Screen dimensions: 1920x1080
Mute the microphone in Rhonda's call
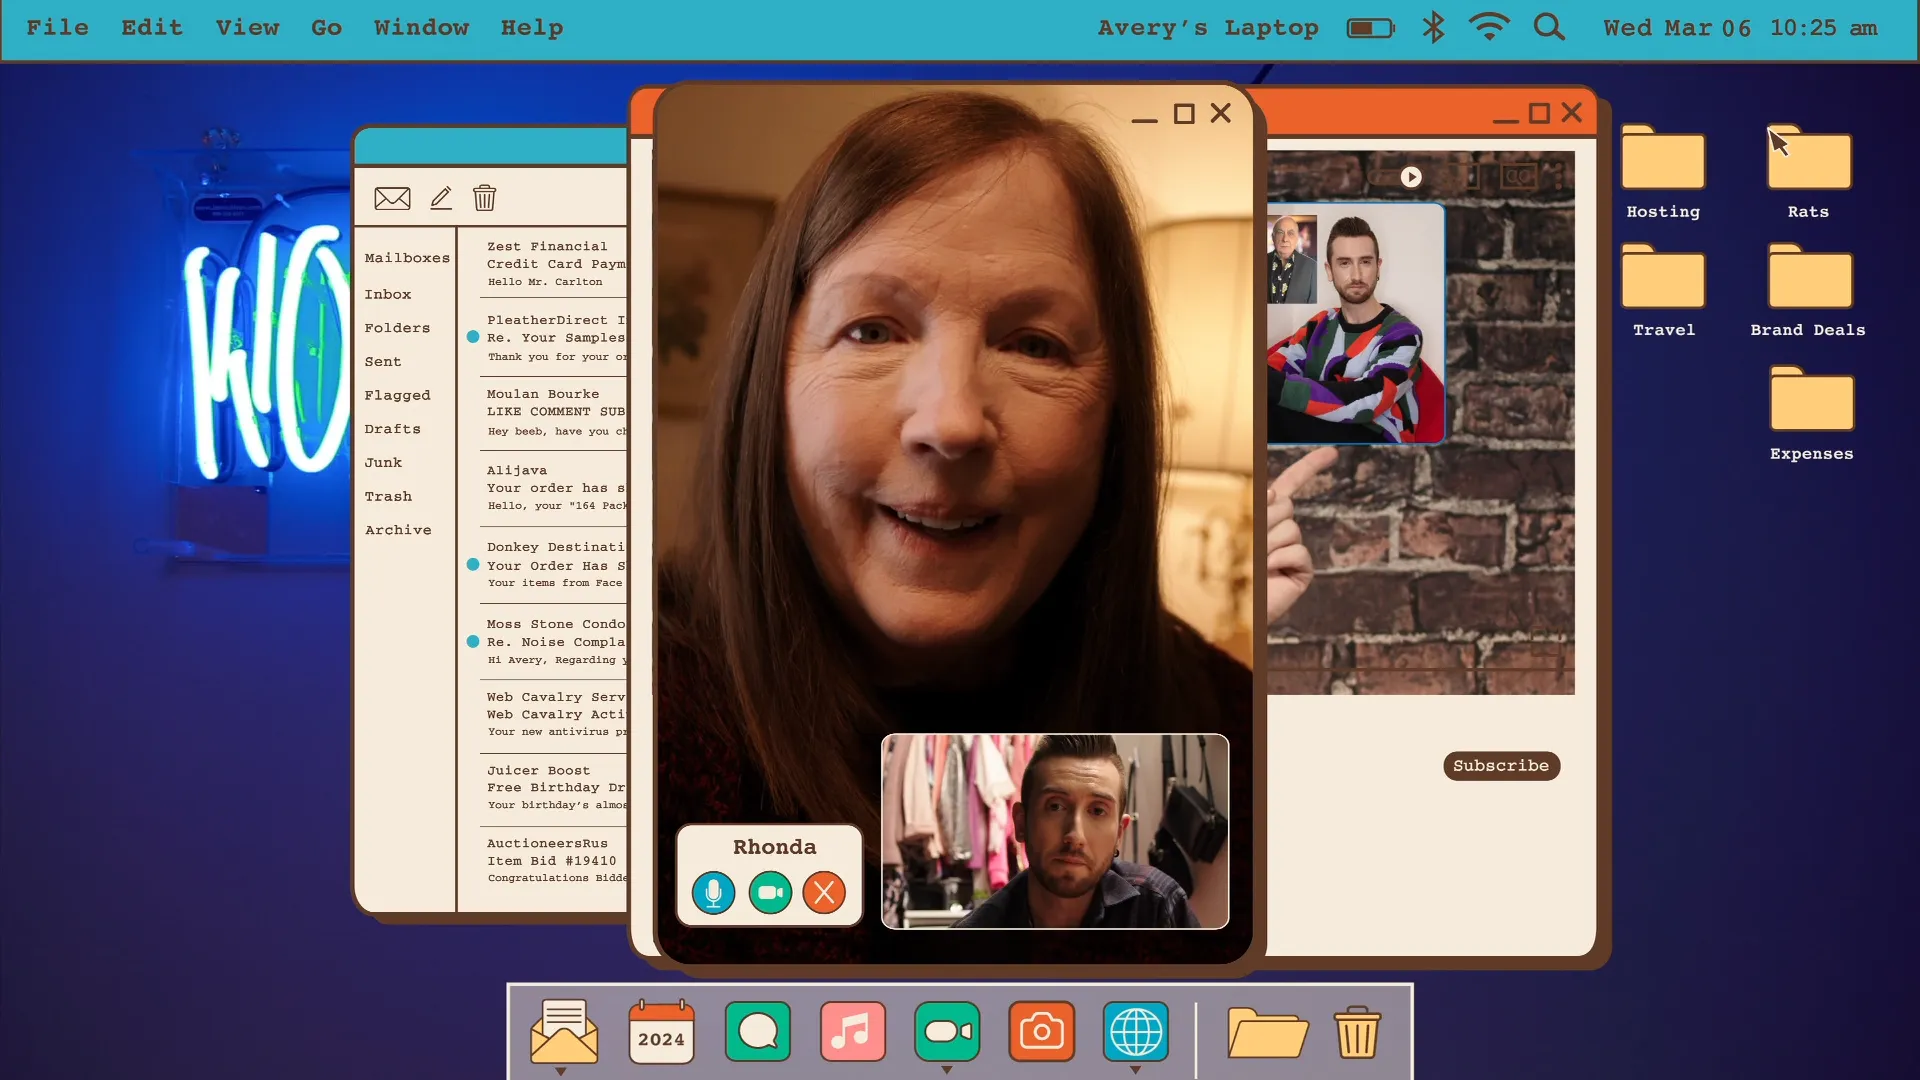click(x=713, y=892)
